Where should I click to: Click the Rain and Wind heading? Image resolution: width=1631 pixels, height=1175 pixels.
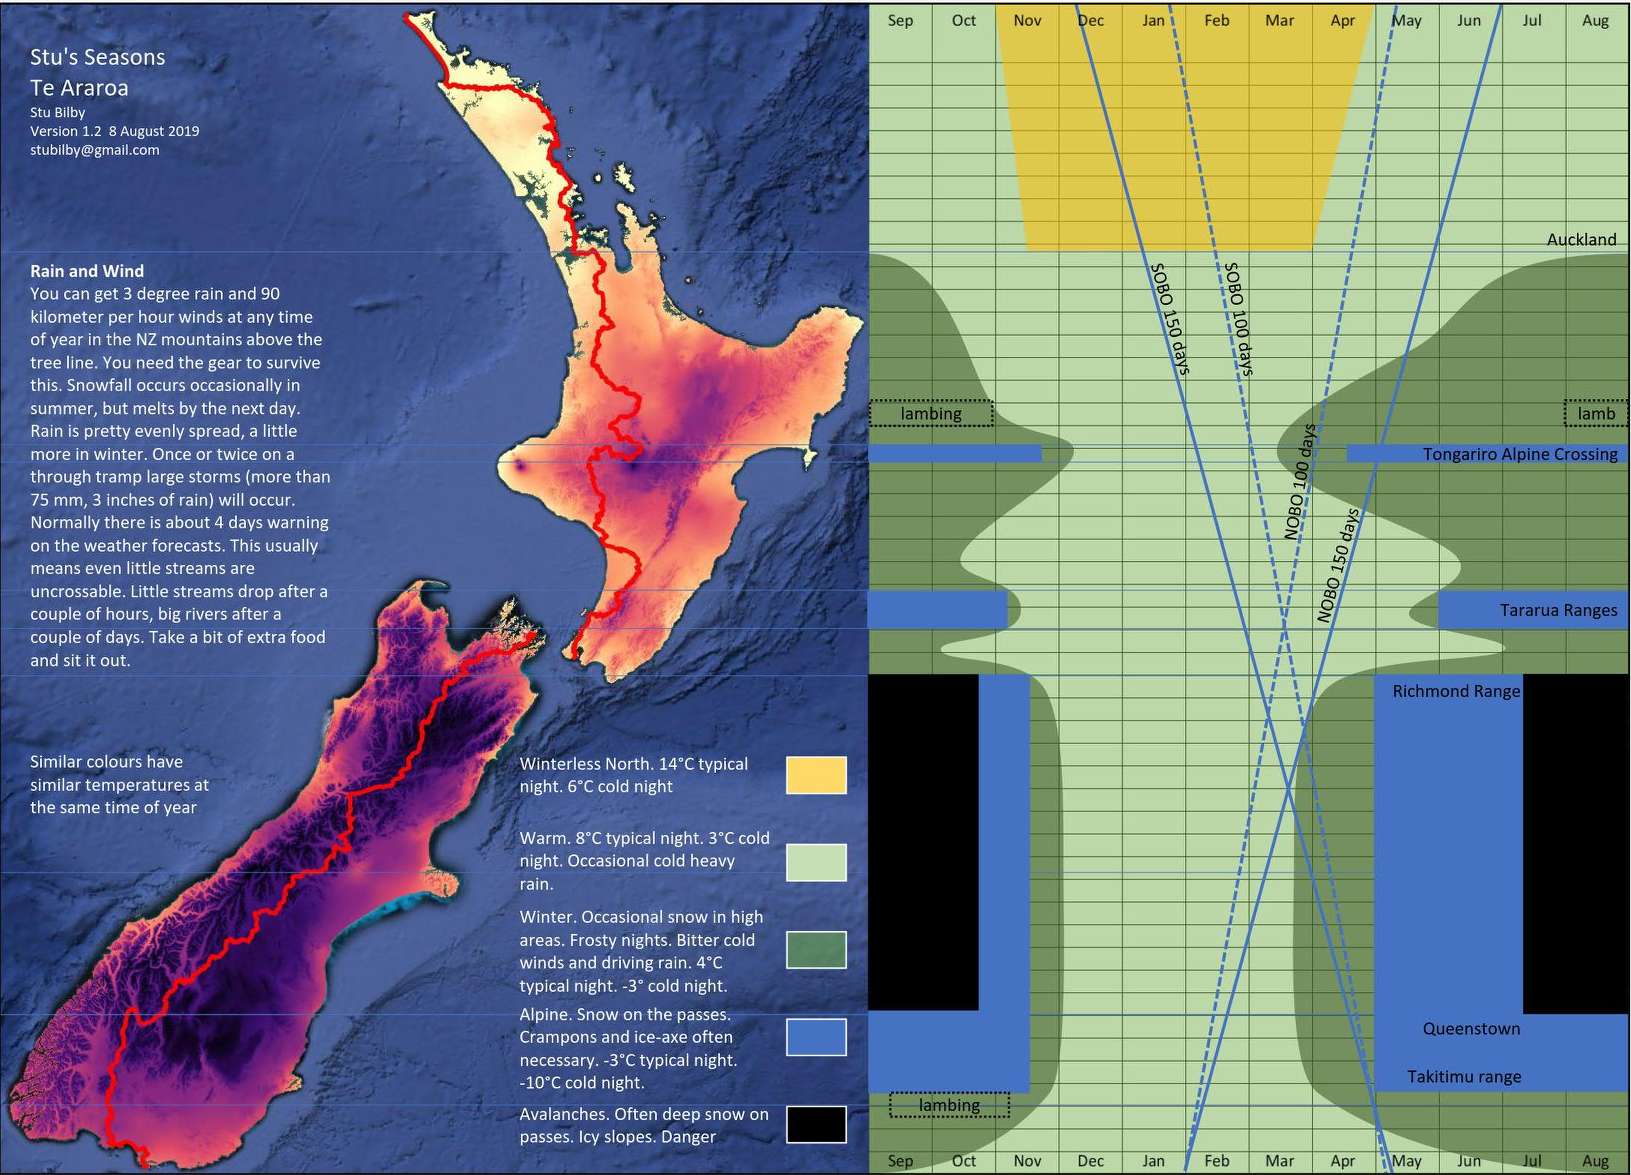[87, 271]
